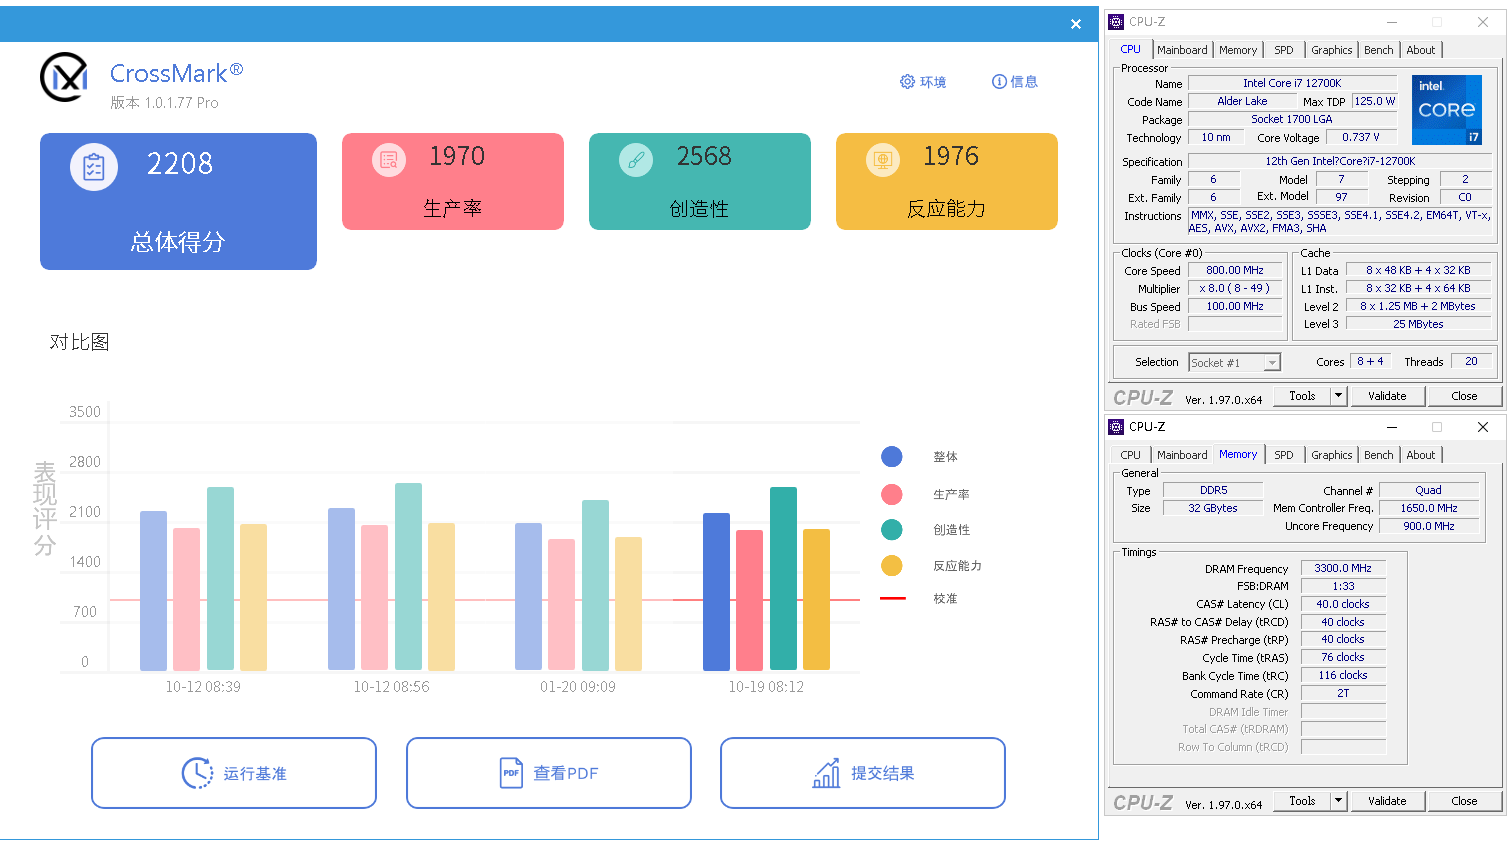
Task: Click 整体 blue legend swatch
Action: pyautogui.click(x=892, y=457)
